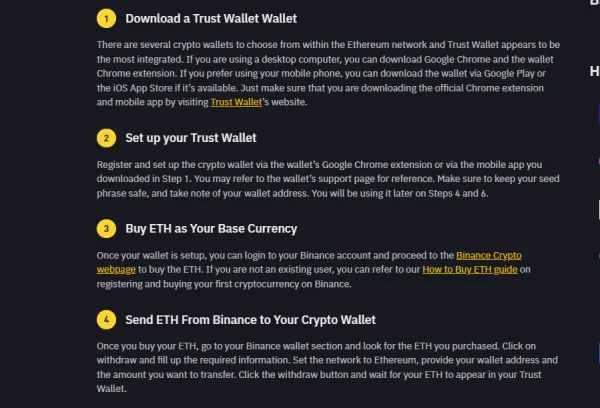600x408 pixels.
Task: Click the partially visible "H" heading on right edge
Action: [x=593, y=72]
